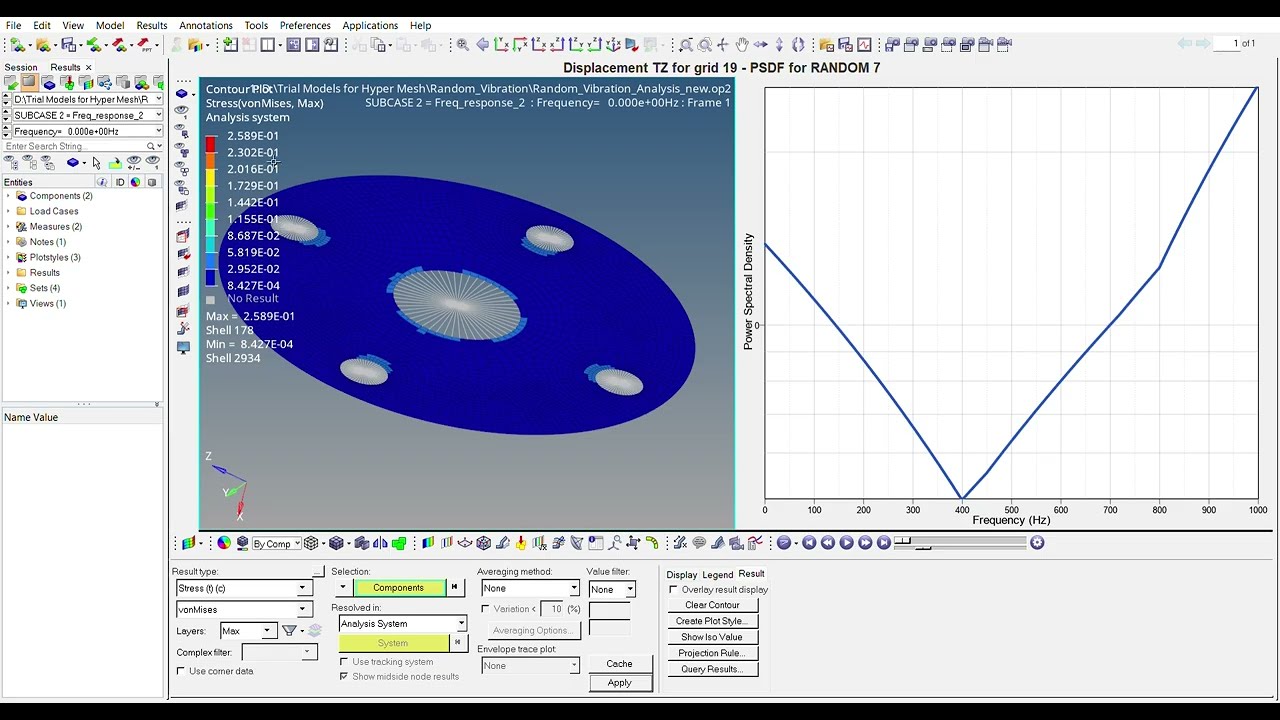Click the layers stack icon next to Max
The height and width of the screenshot is (720, 1280).
pos(314,630)
